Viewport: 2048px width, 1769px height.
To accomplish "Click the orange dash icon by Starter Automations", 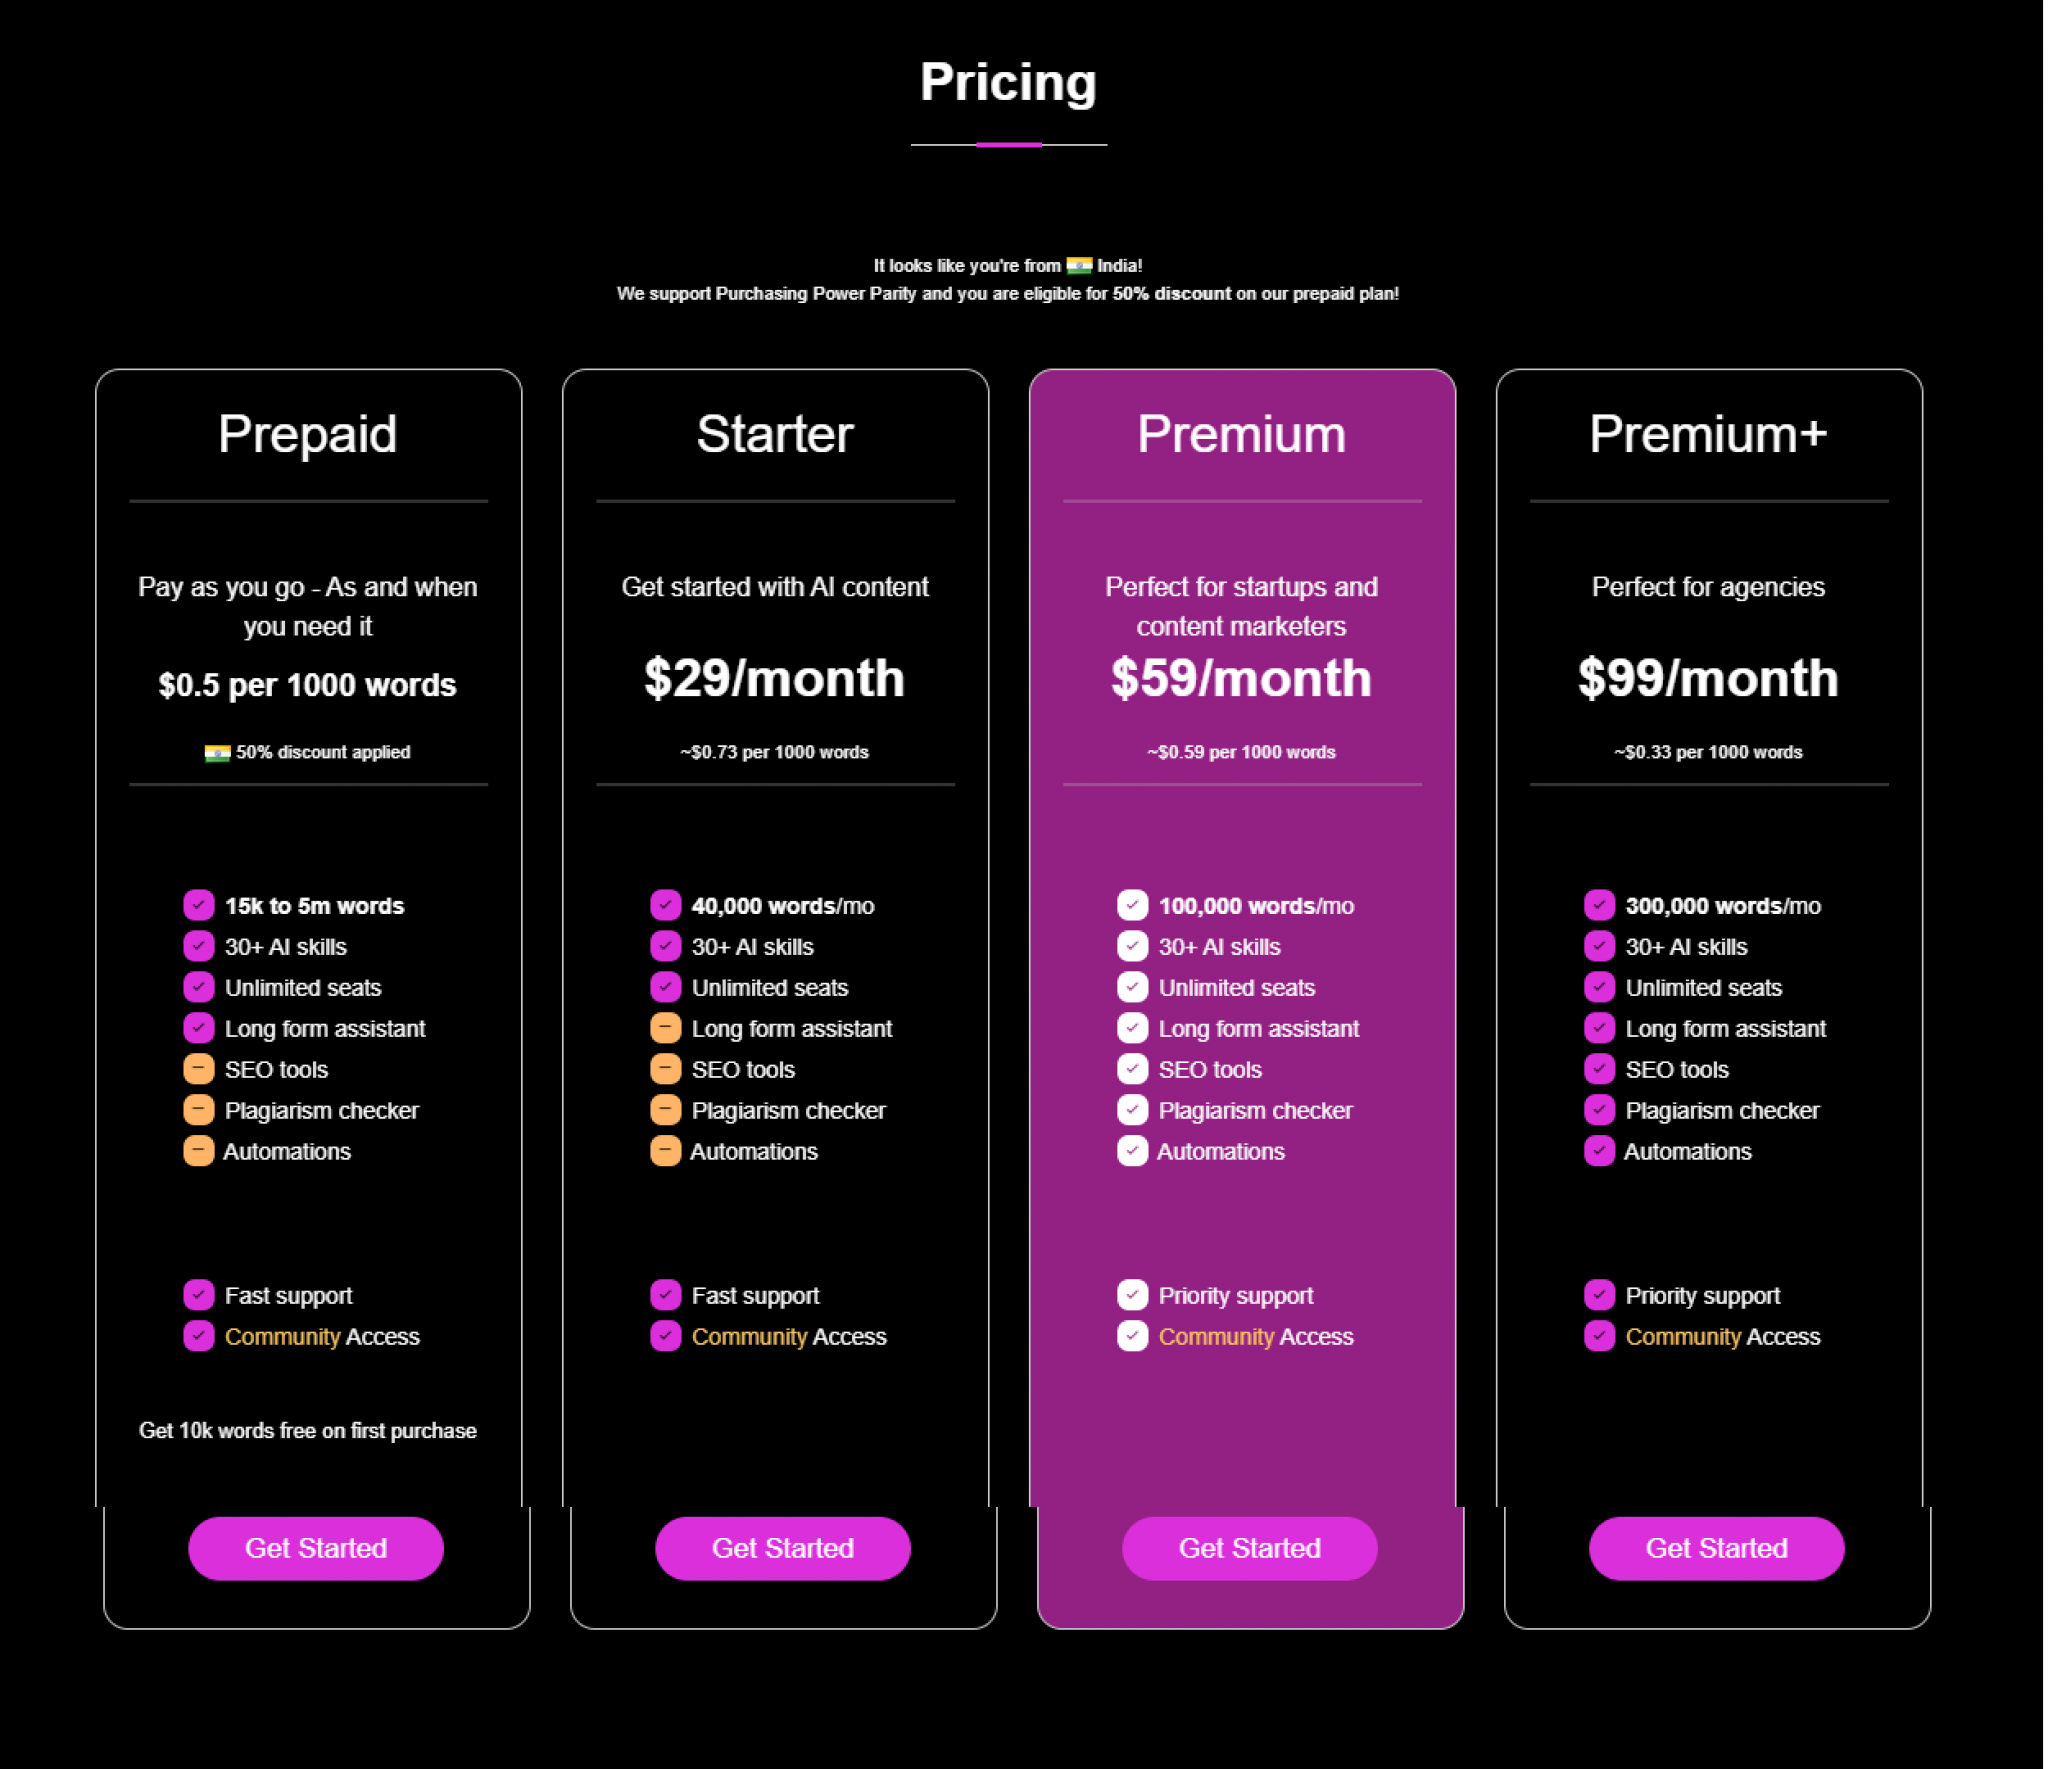I will tap(665, 1151).
